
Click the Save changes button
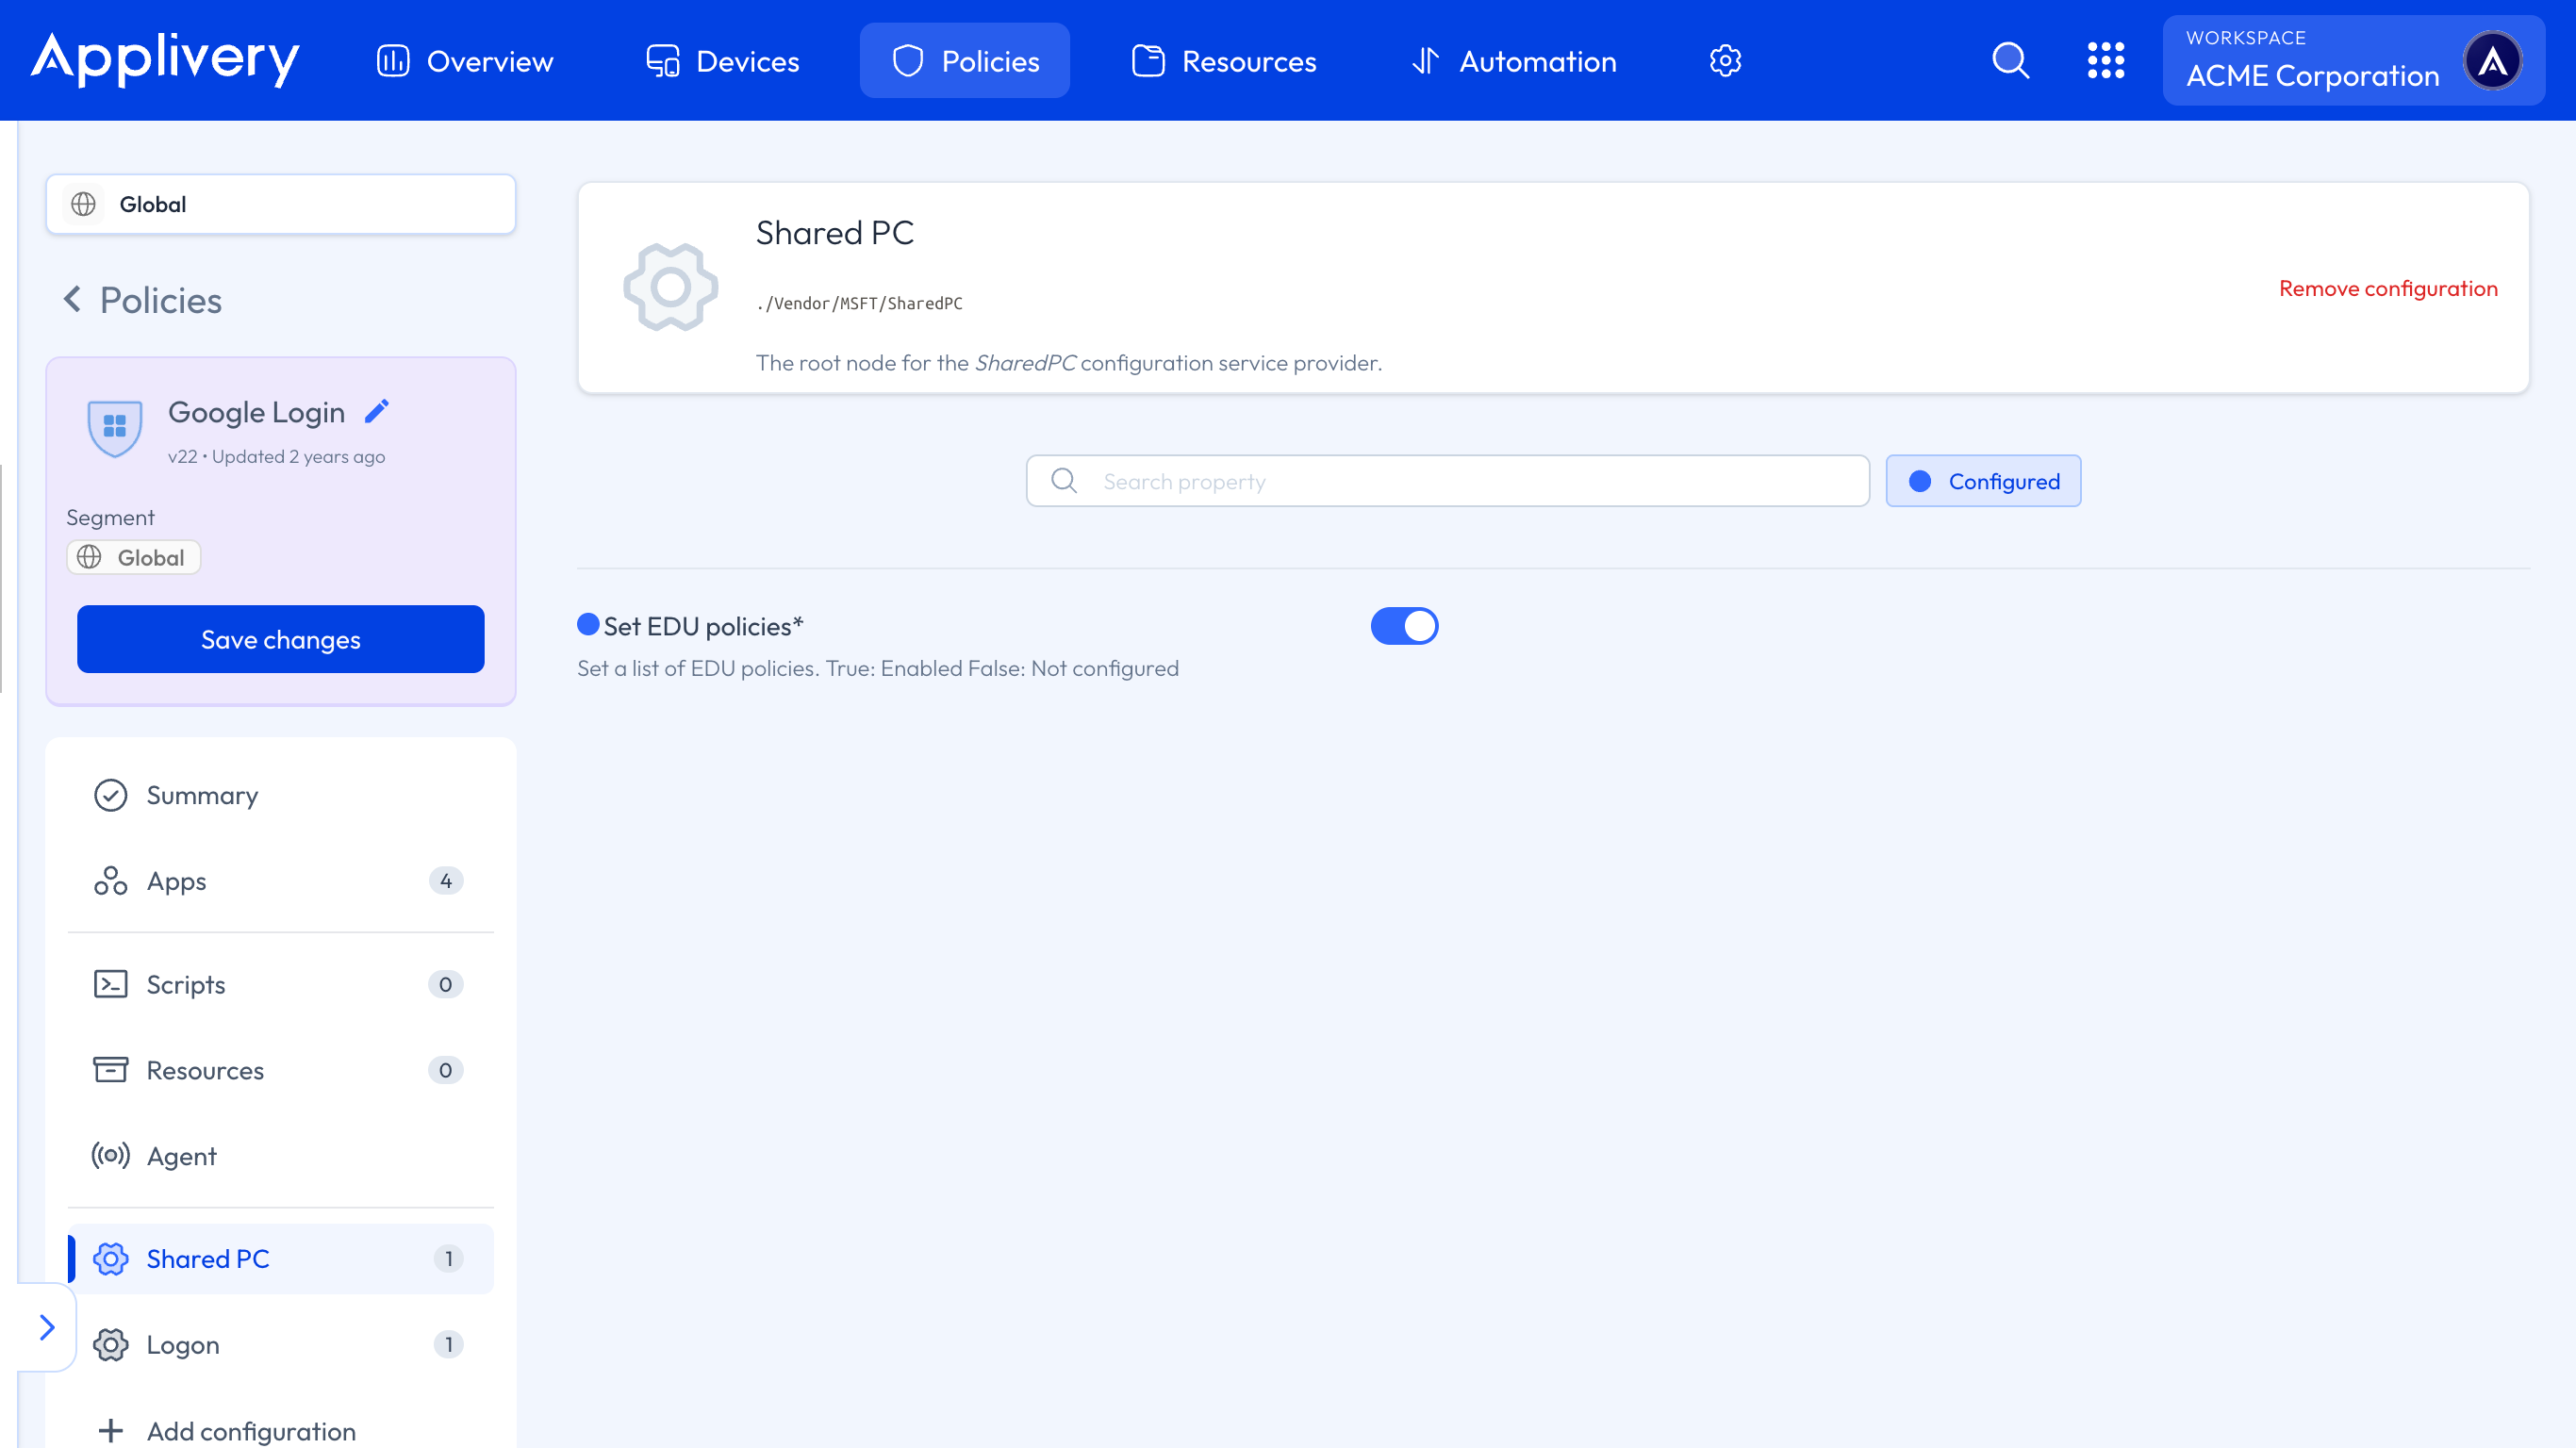(x=280, y=639)
